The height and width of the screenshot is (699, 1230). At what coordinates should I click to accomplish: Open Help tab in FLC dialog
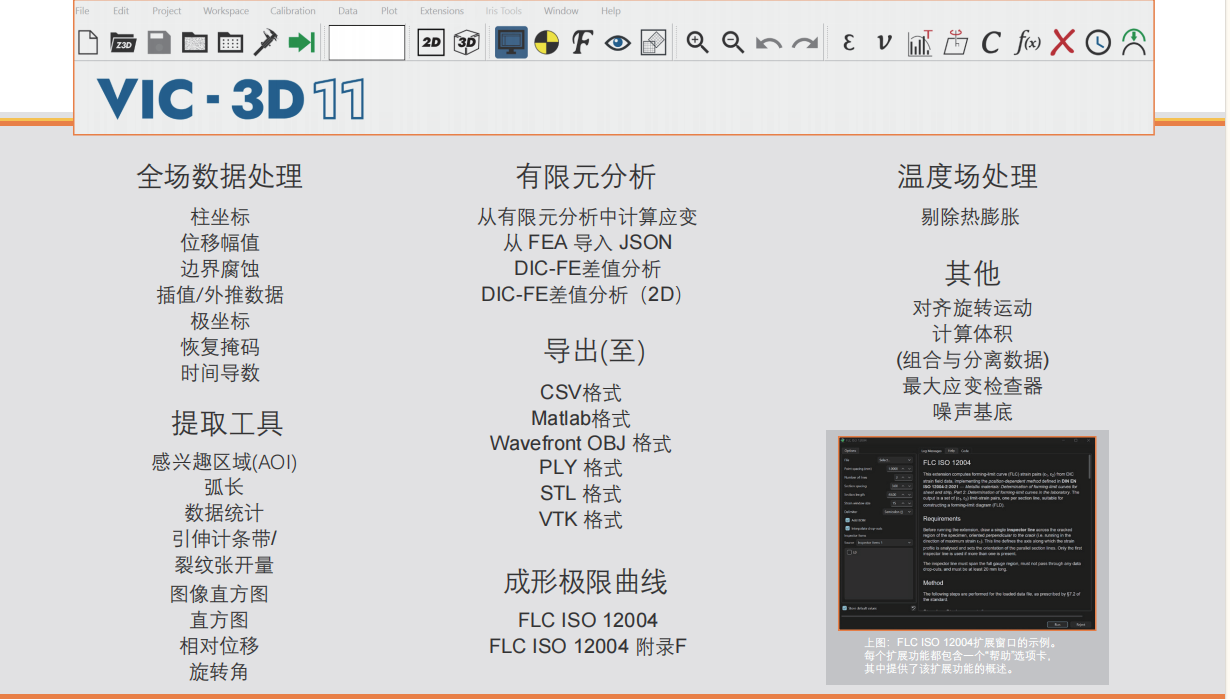(951, 451)
